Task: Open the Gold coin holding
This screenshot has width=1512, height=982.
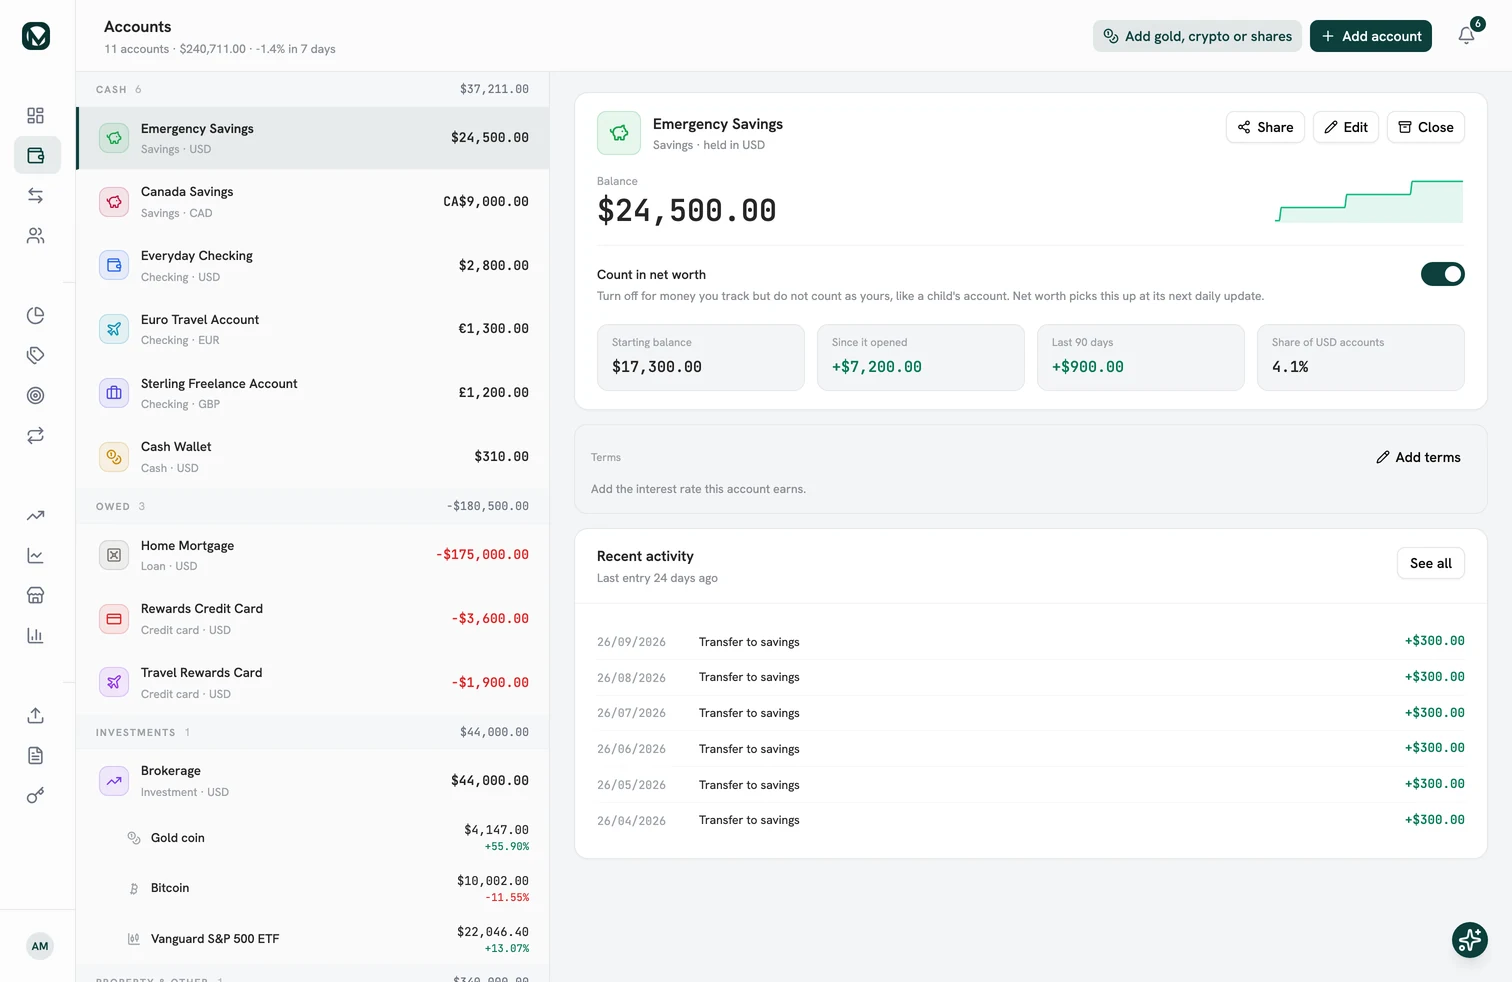Action: tap(313, 838)
